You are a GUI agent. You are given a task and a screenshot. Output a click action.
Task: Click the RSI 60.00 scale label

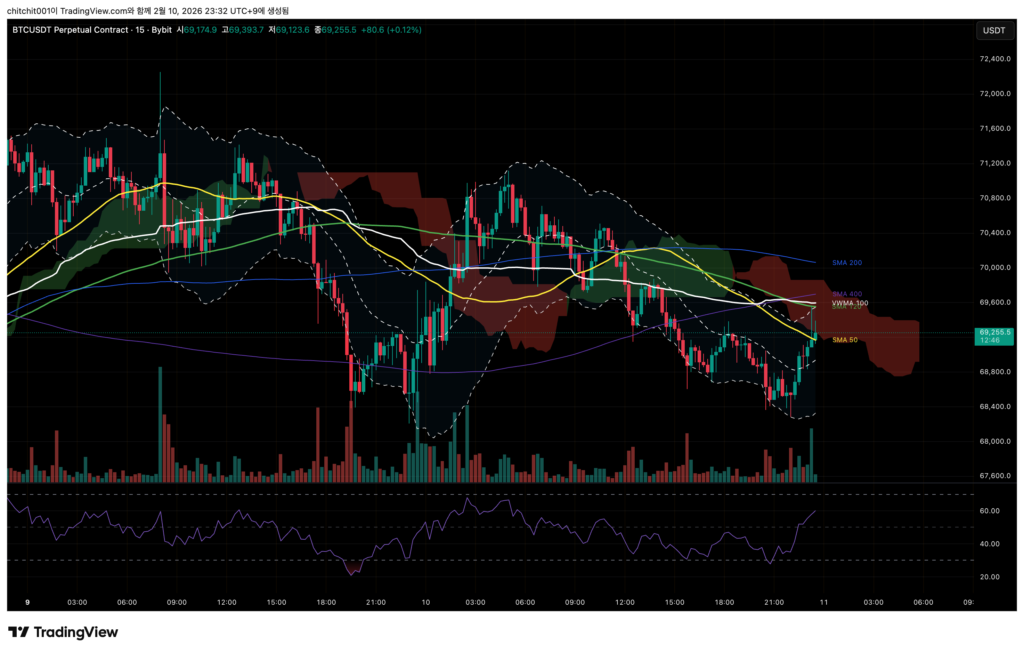(x=990, y=511)
